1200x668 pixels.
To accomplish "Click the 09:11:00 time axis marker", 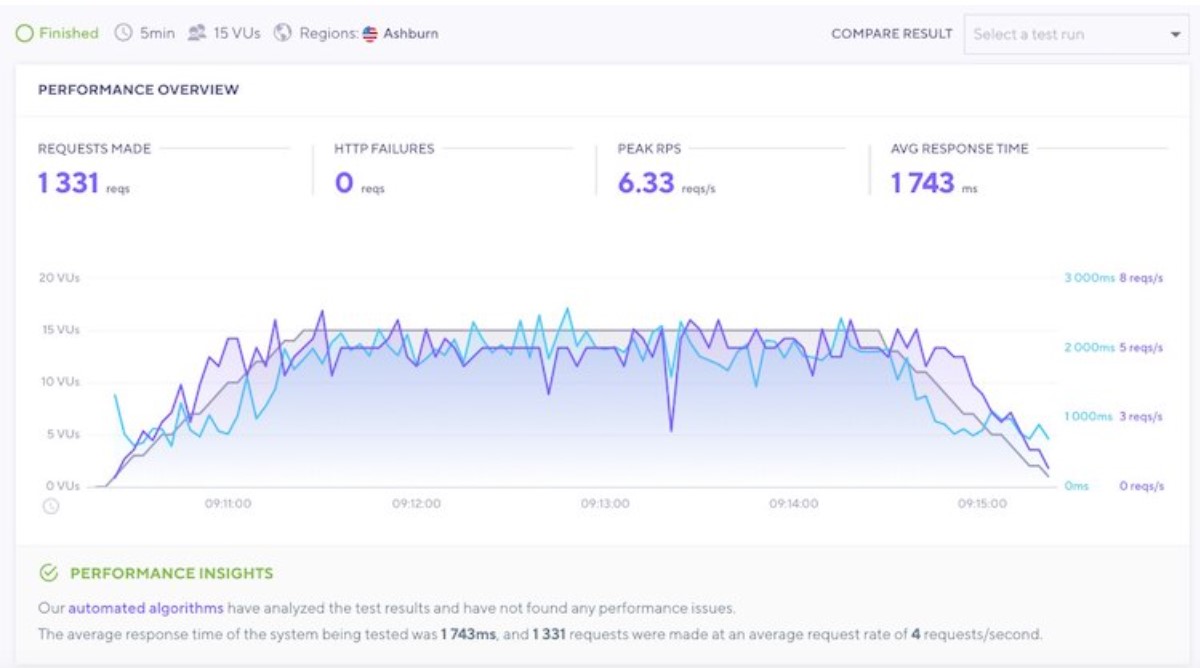I will [x=228, y=504].
